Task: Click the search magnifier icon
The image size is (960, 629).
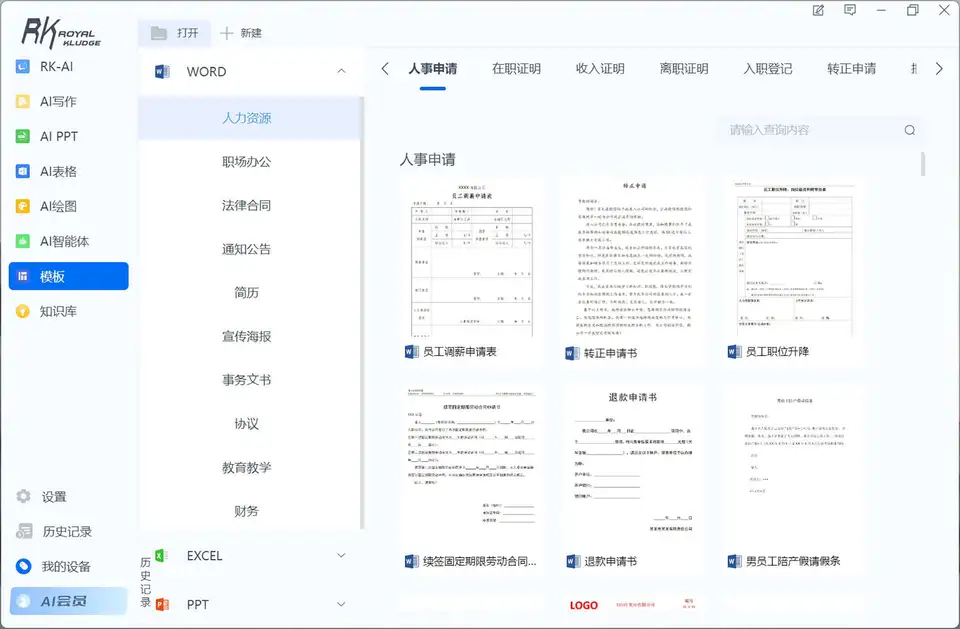Action: click(910, 130)
